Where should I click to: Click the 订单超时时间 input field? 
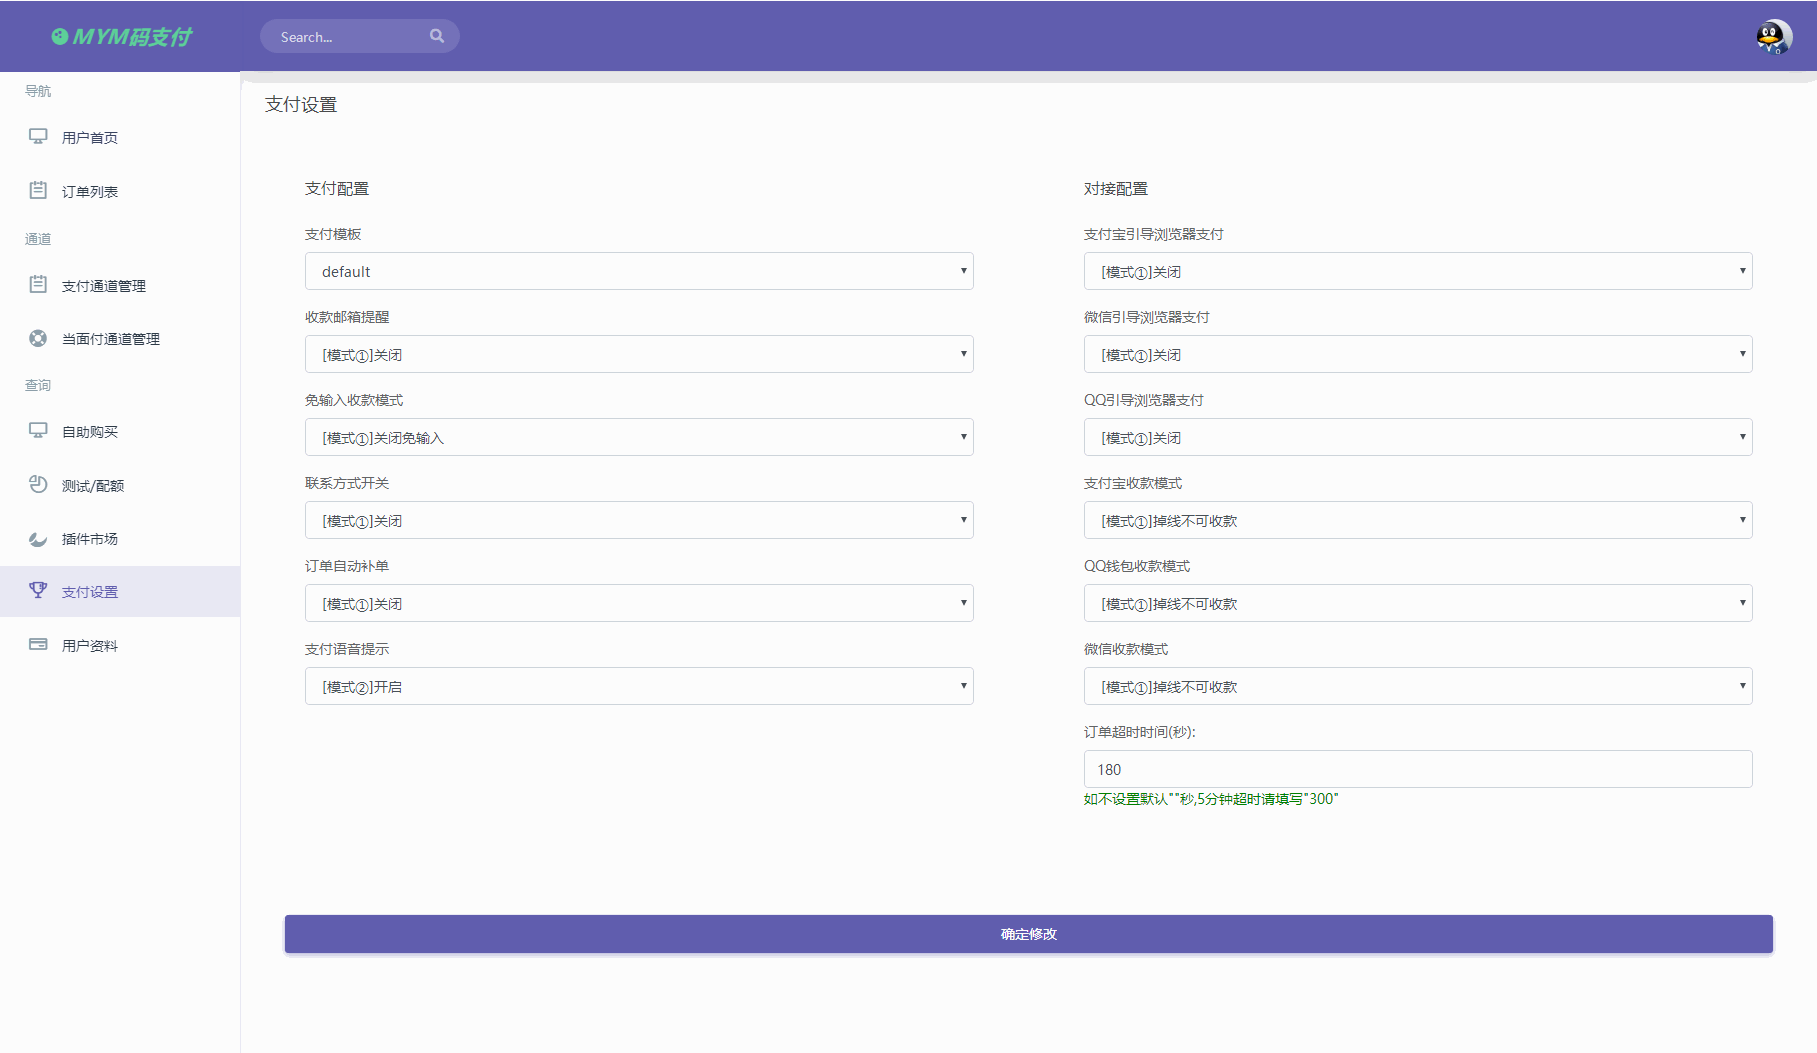pos(1417,769)
